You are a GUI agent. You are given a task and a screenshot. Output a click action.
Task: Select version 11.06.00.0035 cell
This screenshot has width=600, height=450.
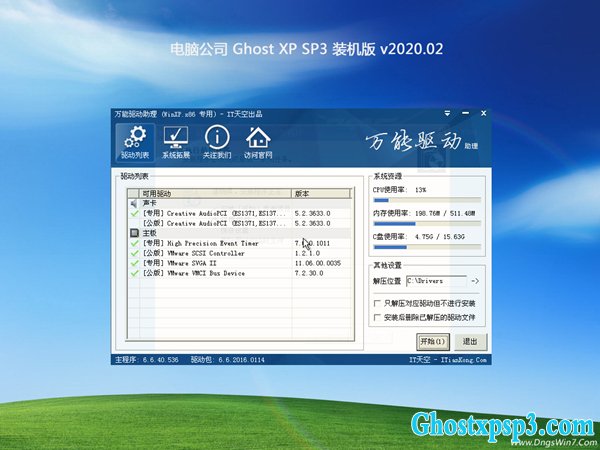pos(318,263)
